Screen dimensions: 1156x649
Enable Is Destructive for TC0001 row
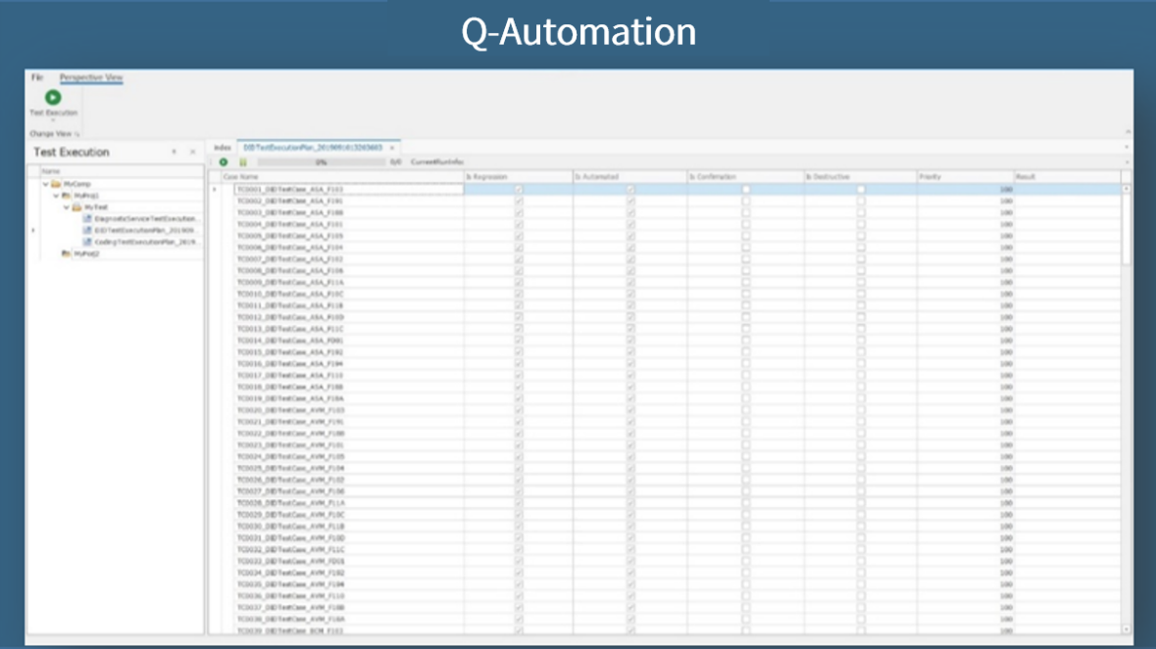point(860,190)
